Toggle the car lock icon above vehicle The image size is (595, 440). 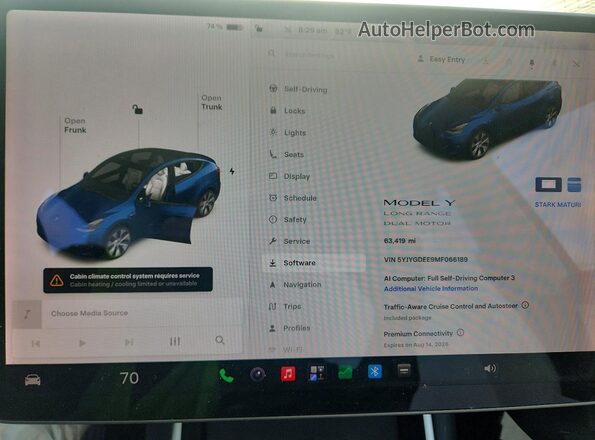(x=137, y=110)
